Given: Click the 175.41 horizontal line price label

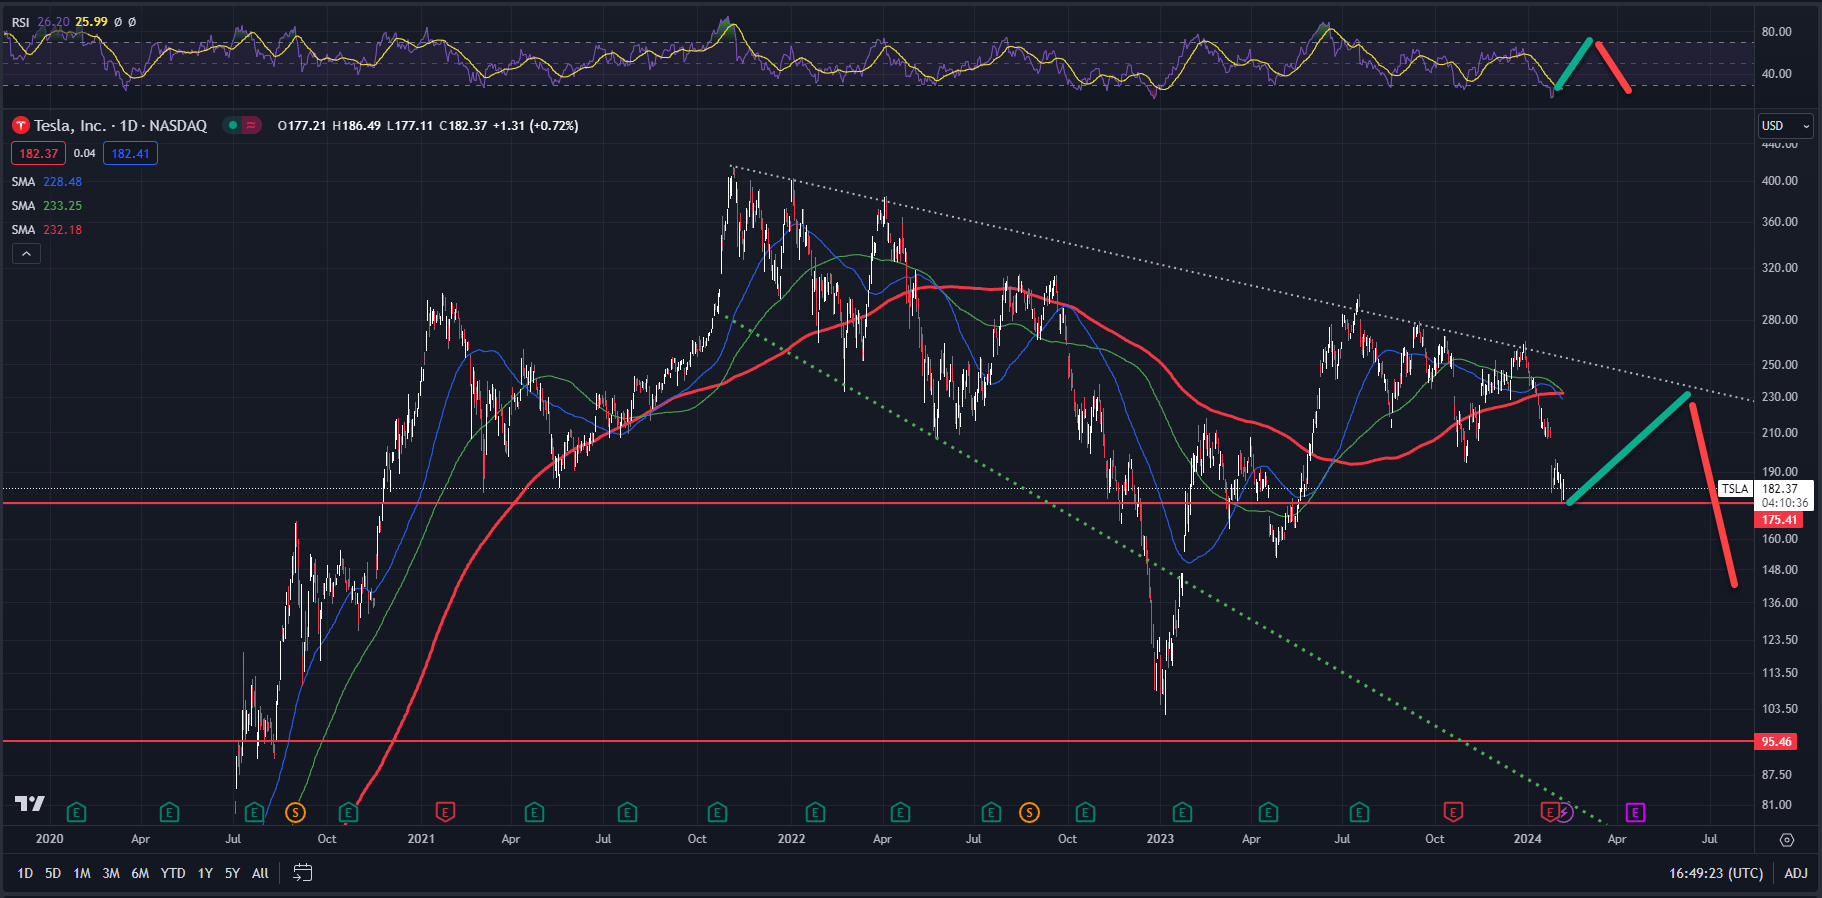Looking at the screenshot, I should tap(1779, 520).
